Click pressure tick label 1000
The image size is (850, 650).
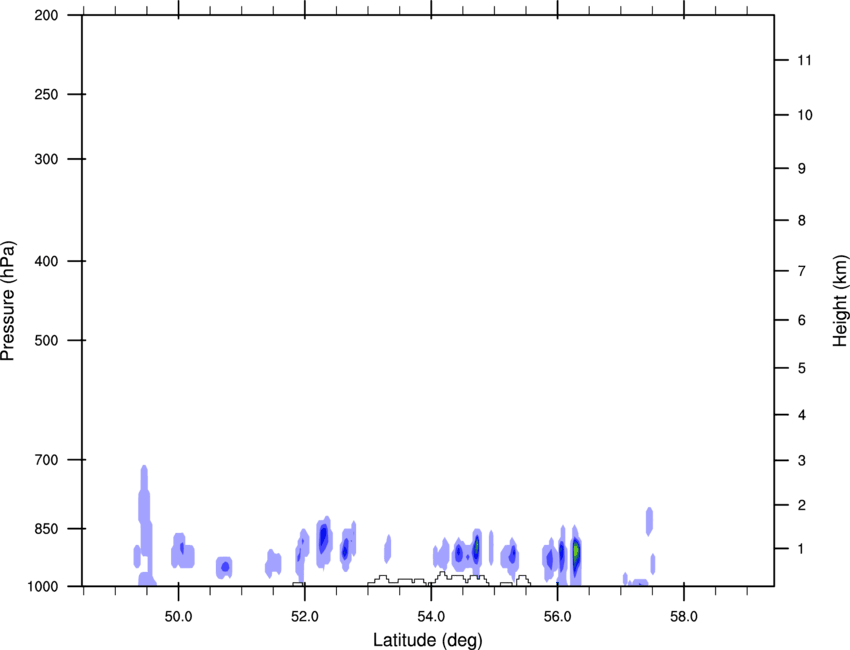[x=42, y=586]
